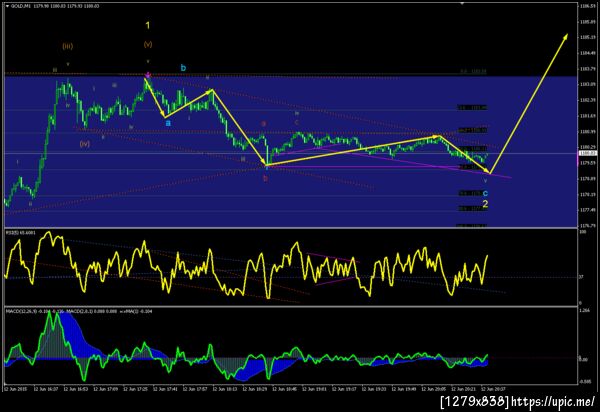
Task: Click the highlighted current price tag on scale
Action: click(x=587, y=153)
